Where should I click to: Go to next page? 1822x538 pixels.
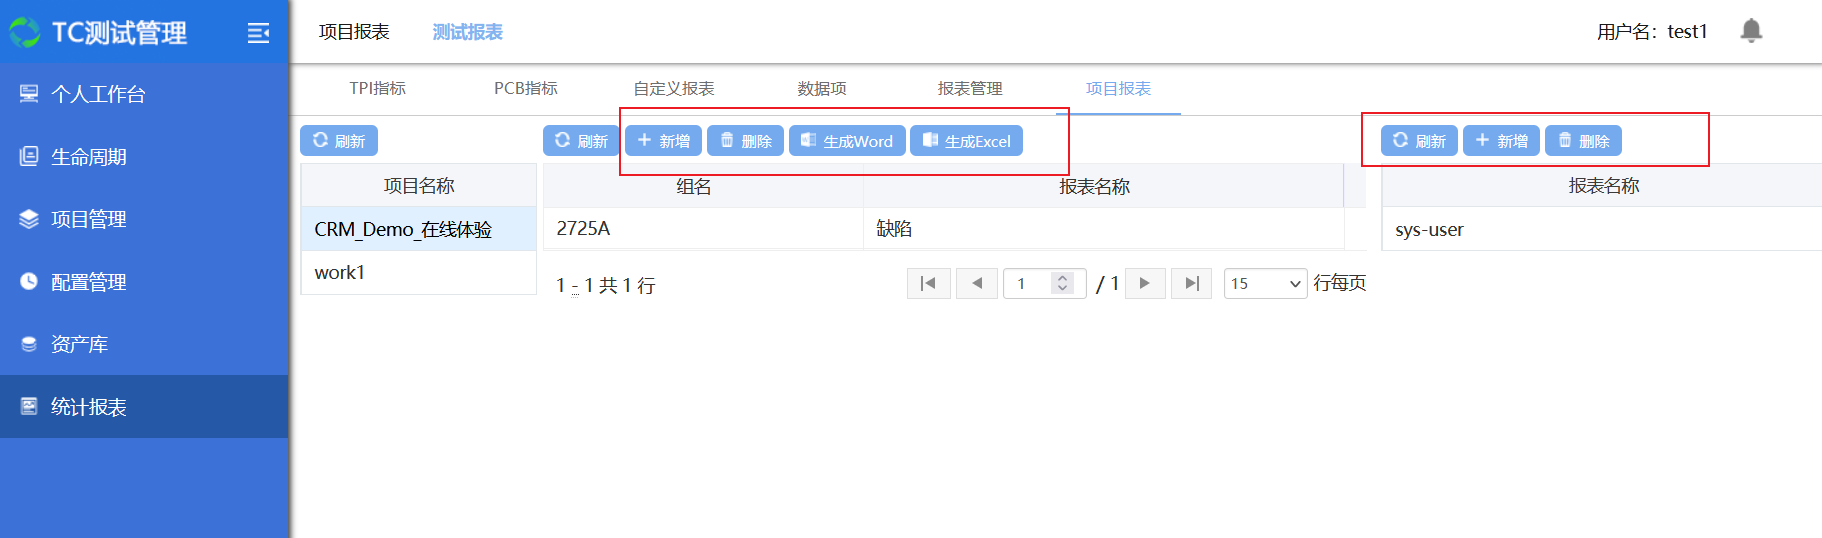click(1145, 283)
